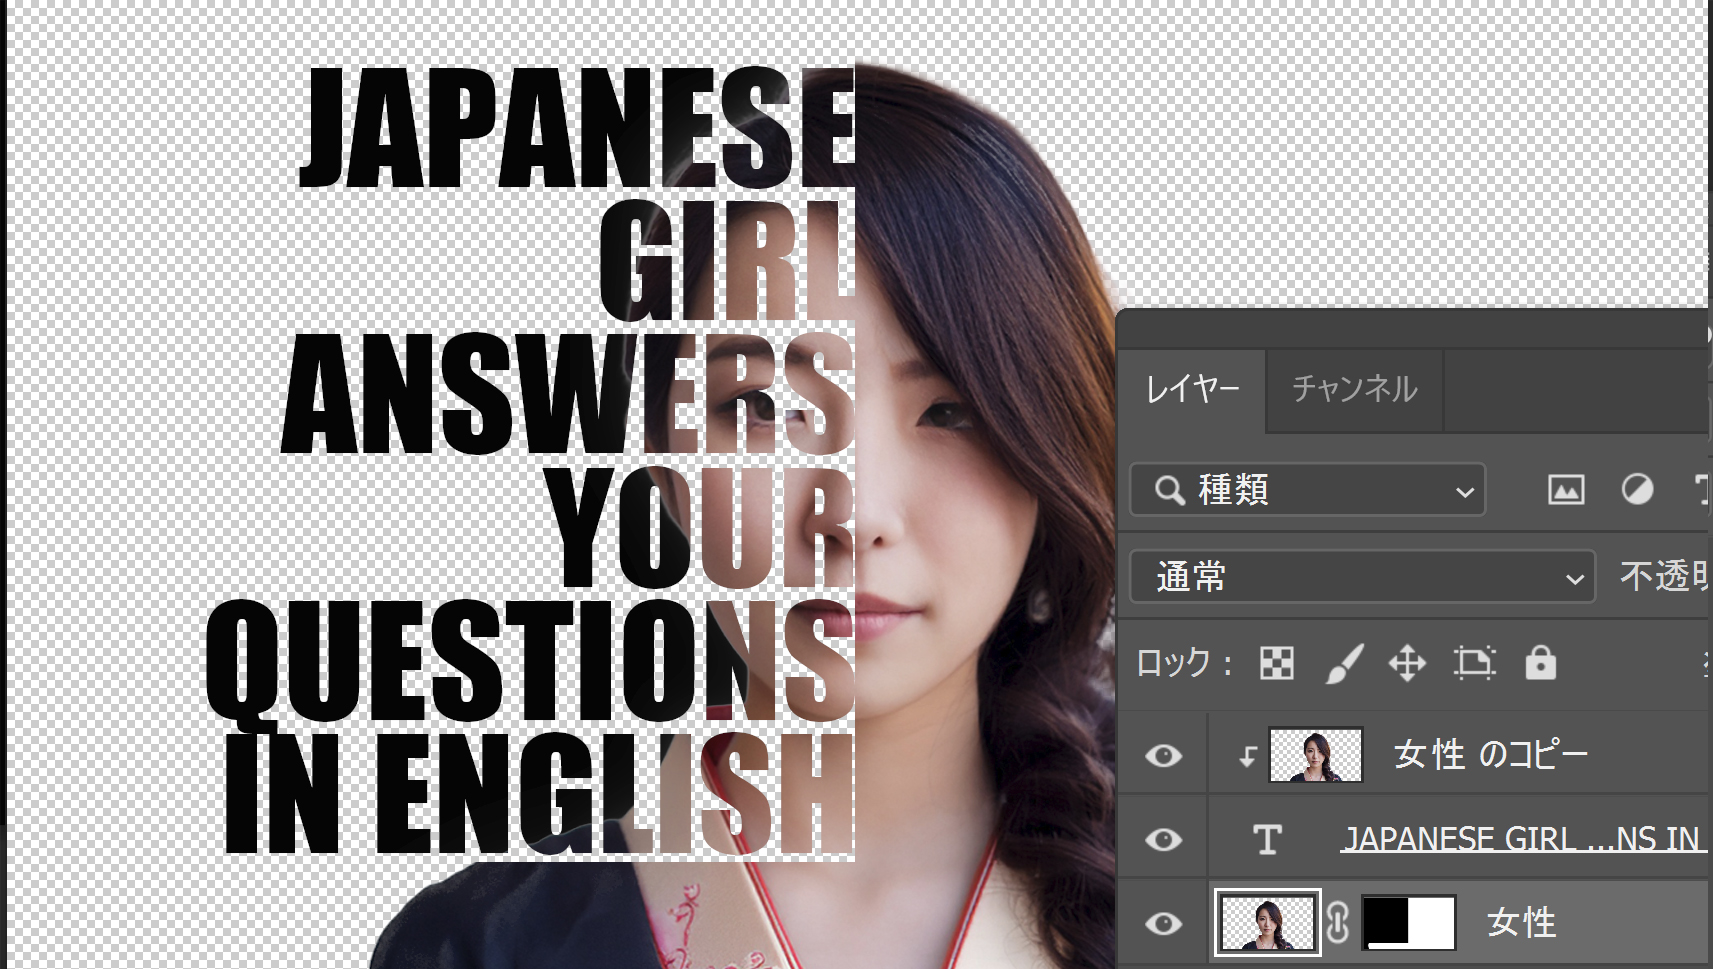The width and height of the screenshot is (1713, 969).
Task: Enable lock transparent pixels
Action: point(1277,663)
